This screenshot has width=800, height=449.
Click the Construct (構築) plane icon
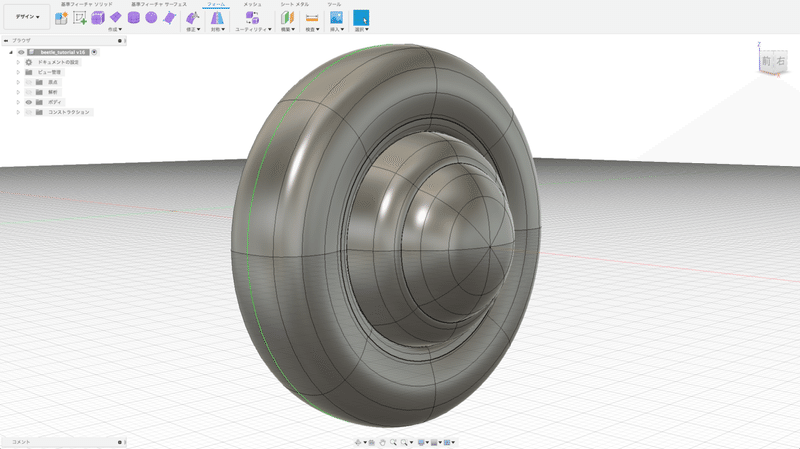(288, 18)
